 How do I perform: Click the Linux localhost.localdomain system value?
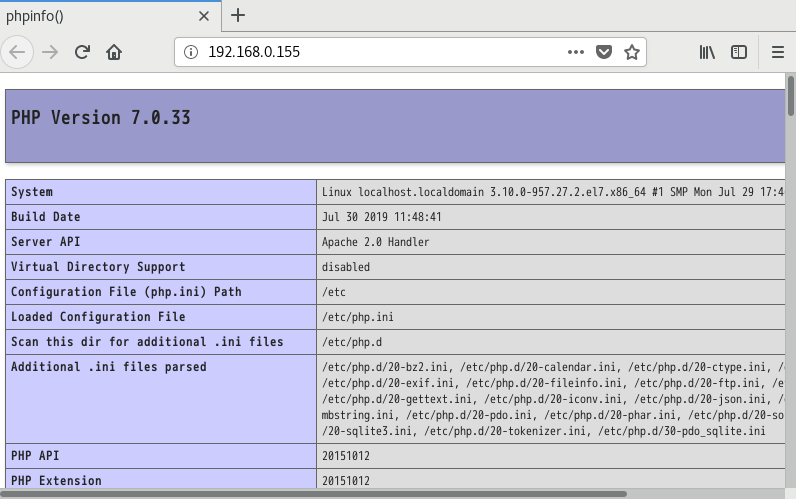point(553,192)
